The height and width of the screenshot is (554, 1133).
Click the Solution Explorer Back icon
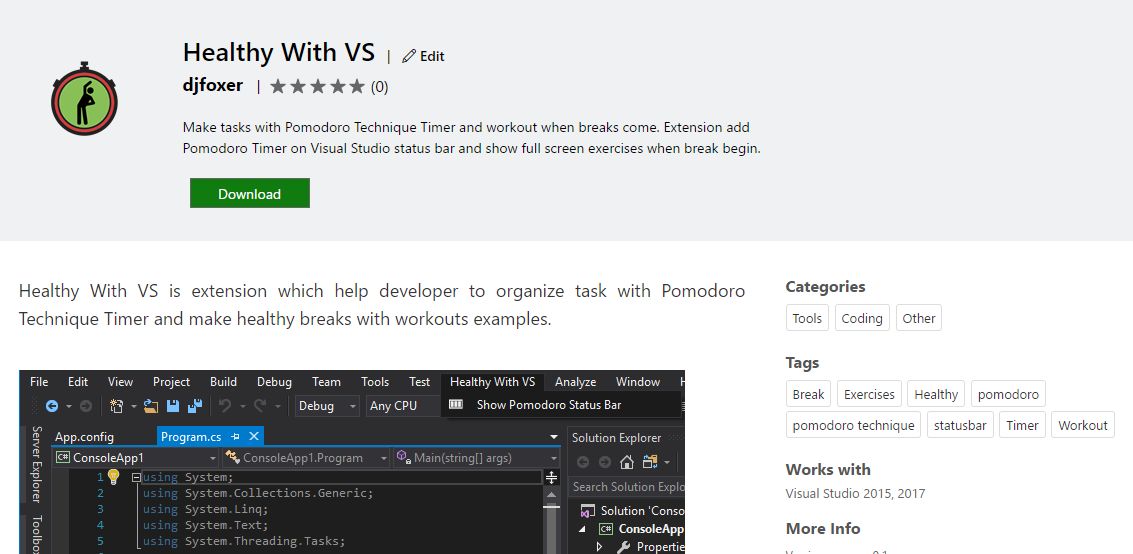pyautogui.click(x=583, y=462)
